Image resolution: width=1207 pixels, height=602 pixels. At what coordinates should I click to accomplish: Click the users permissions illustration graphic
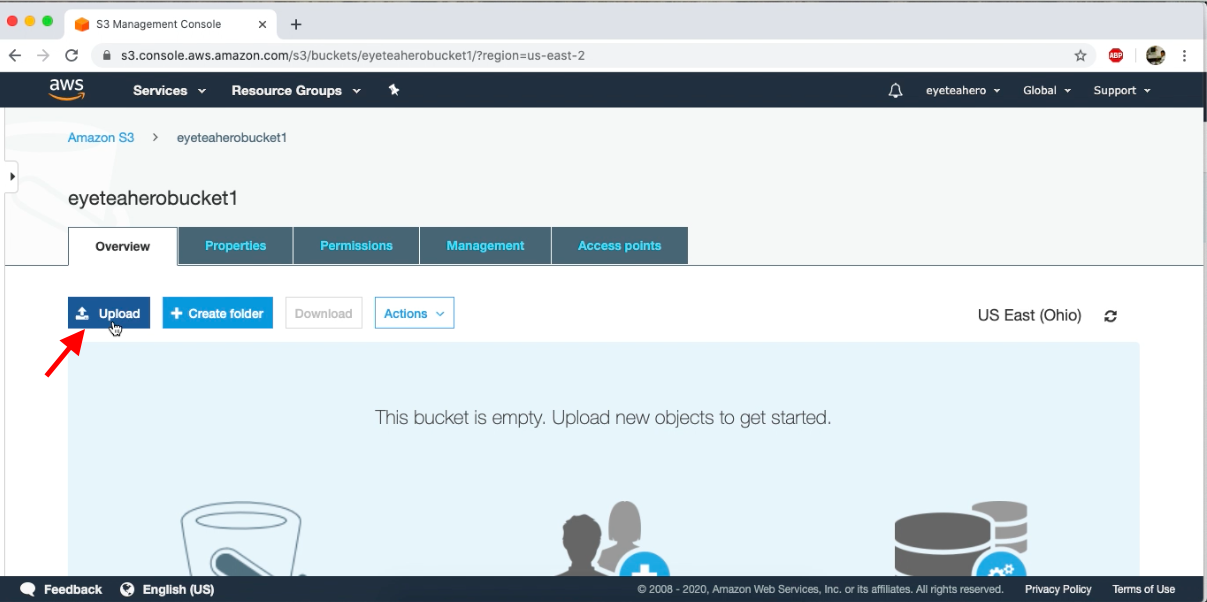[613, 539]
